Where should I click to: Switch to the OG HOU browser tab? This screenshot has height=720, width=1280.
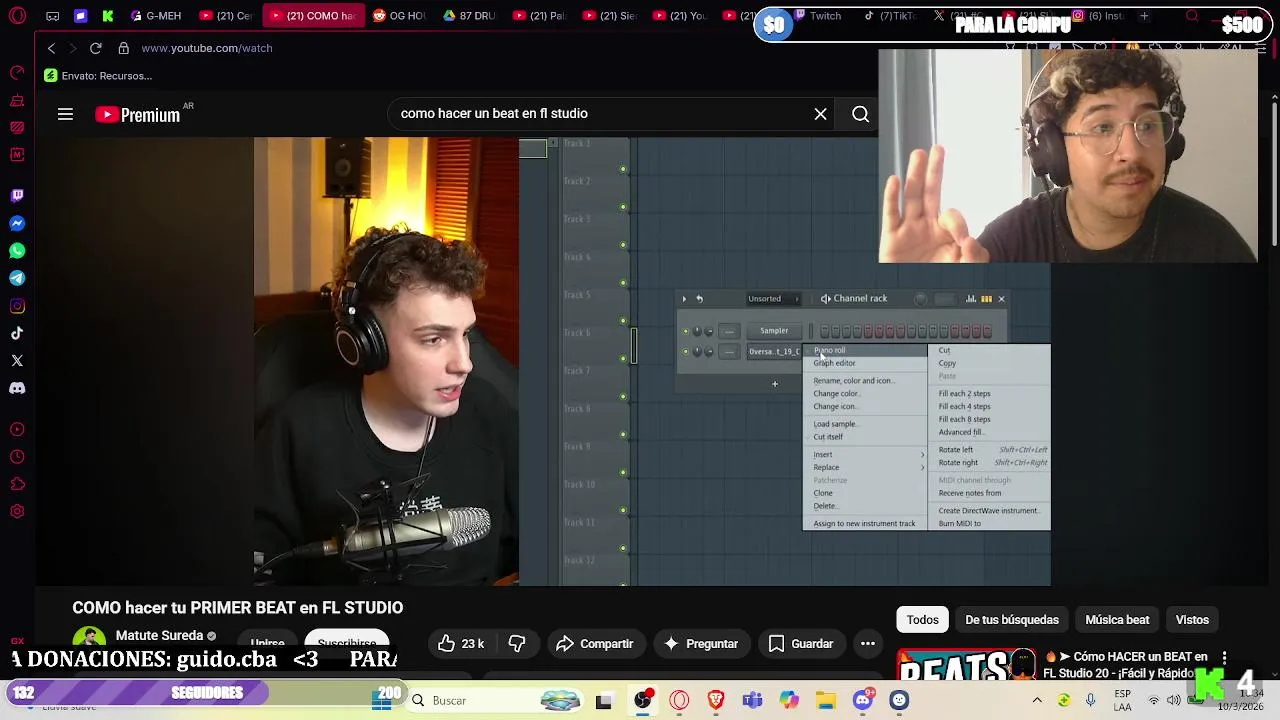click(400, 16)
